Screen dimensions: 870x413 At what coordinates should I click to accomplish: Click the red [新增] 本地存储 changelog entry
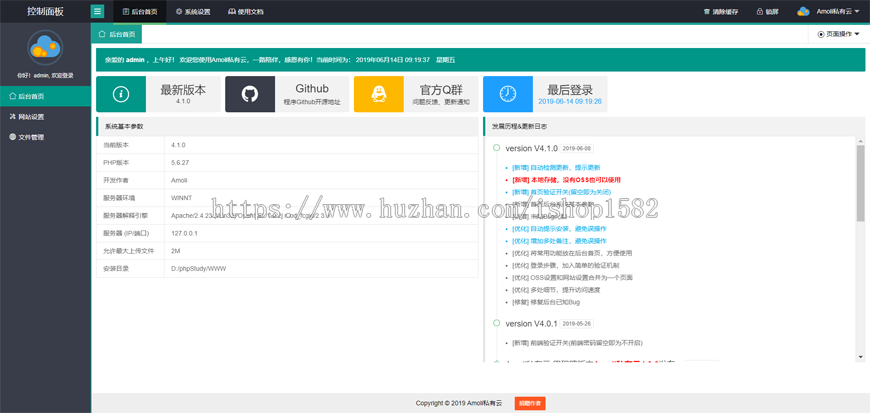[566, 180]
